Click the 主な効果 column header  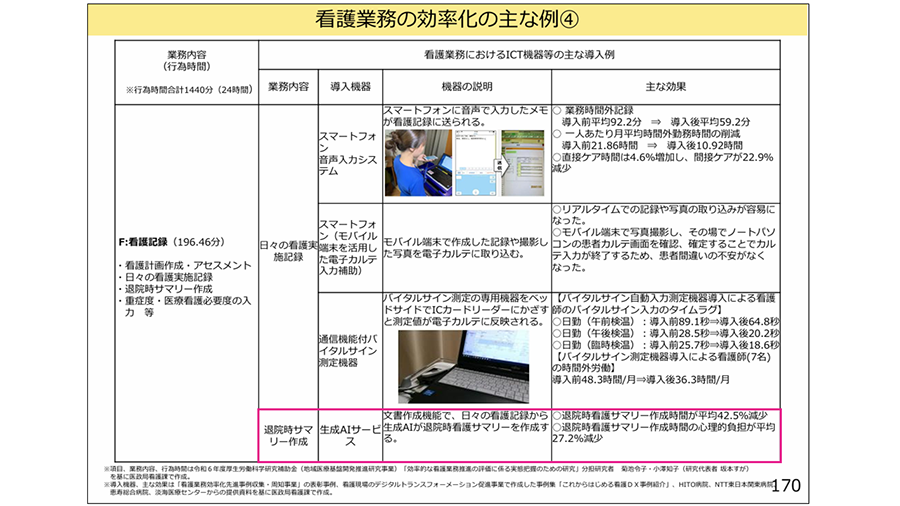click(x=665, y=86)
